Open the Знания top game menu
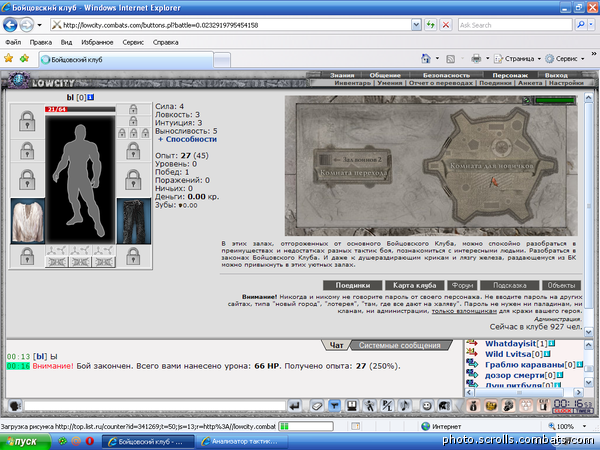600x450 pixels. 342,75
